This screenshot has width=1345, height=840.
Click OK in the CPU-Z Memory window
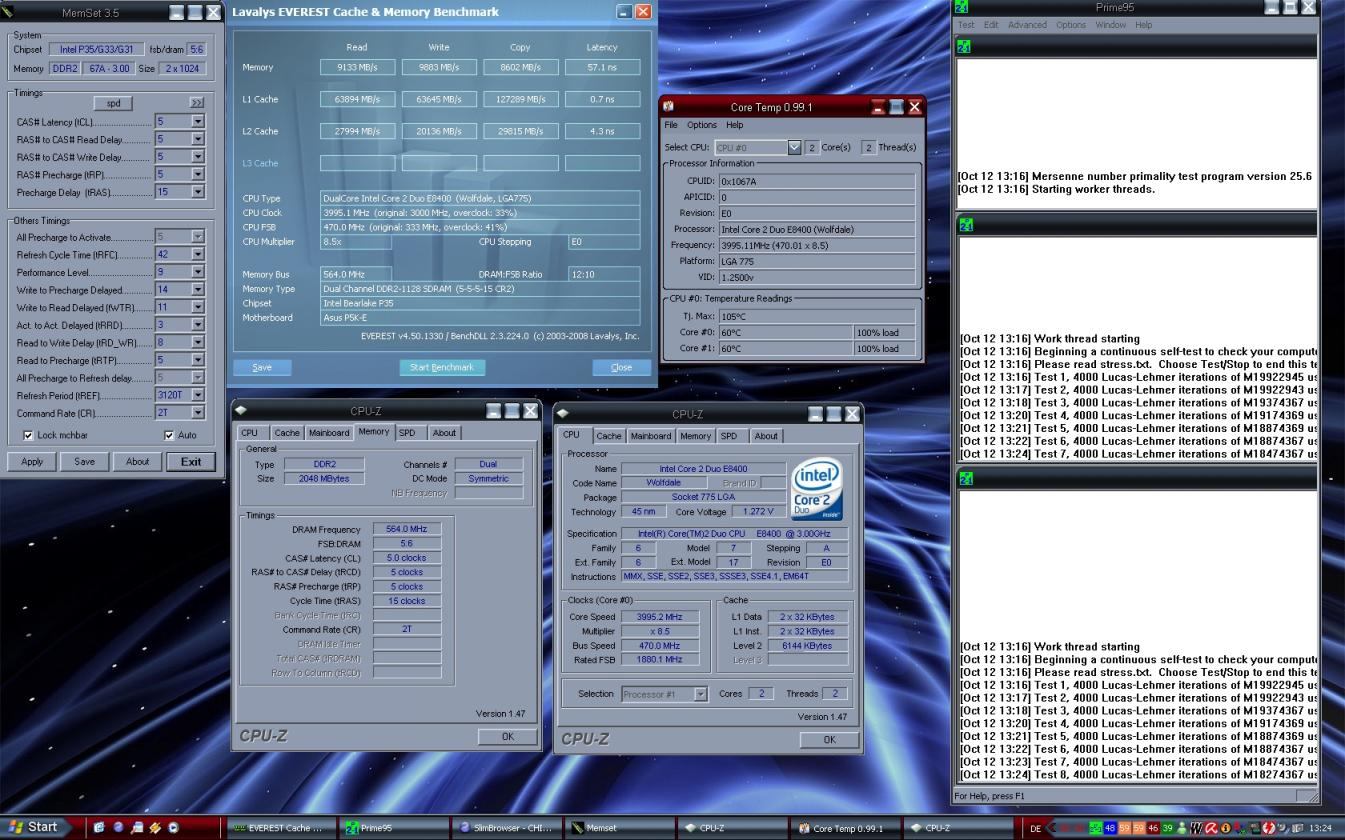click(x=507, y=736)
